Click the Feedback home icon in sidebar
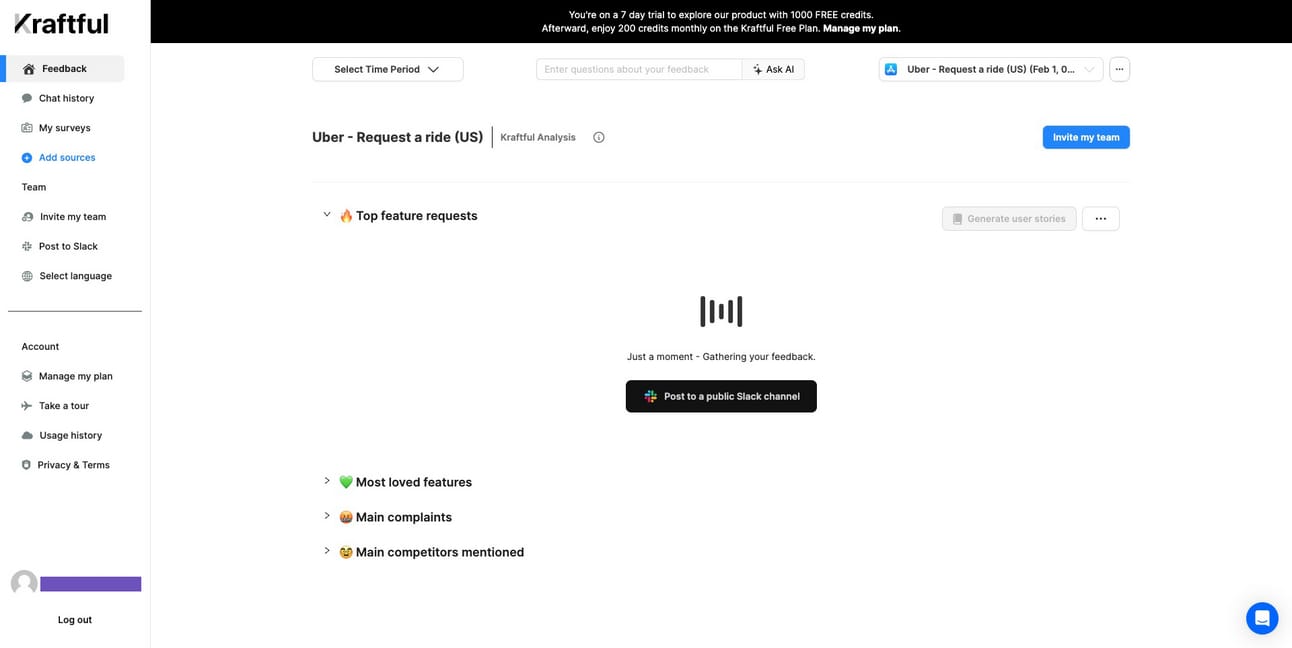Image resolution: width=1292 pixels, height=648 pixels. point(28,69)
